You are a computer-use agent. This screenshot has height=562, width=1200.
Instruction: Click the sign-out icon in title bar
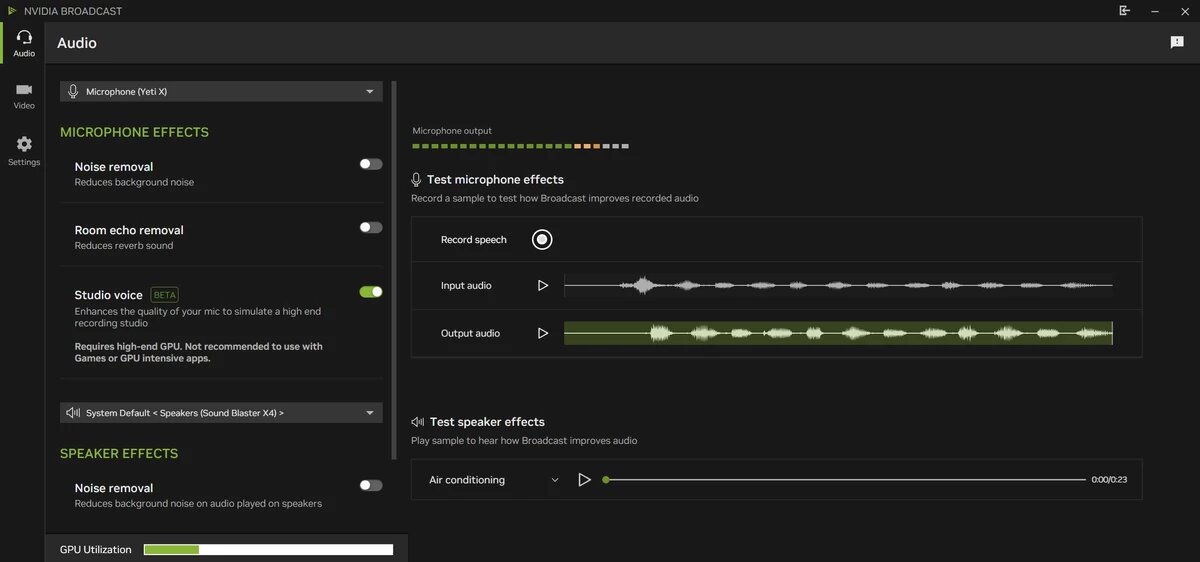[x=1125, y=10]
